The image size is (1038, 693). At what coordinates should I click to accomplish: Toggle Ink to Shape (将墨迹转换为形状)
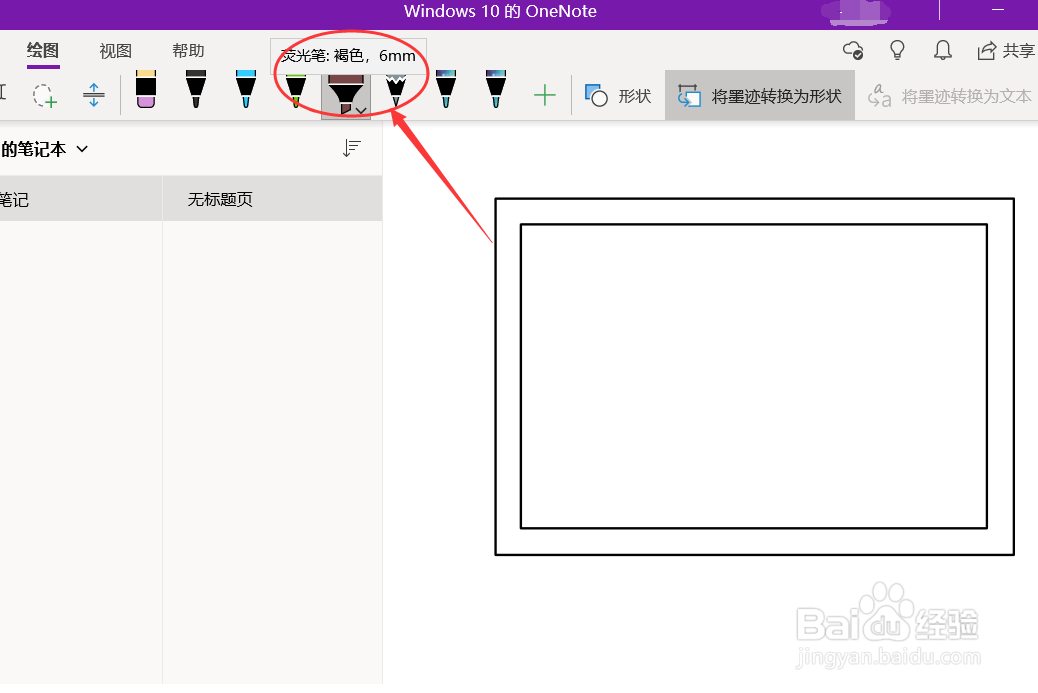pos(759,96)
